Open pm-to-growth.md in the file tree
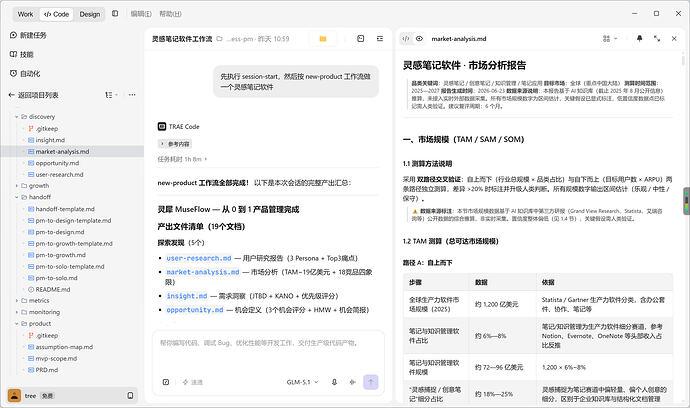Screen dimensions: 690x408 click(x=60, y=255)
